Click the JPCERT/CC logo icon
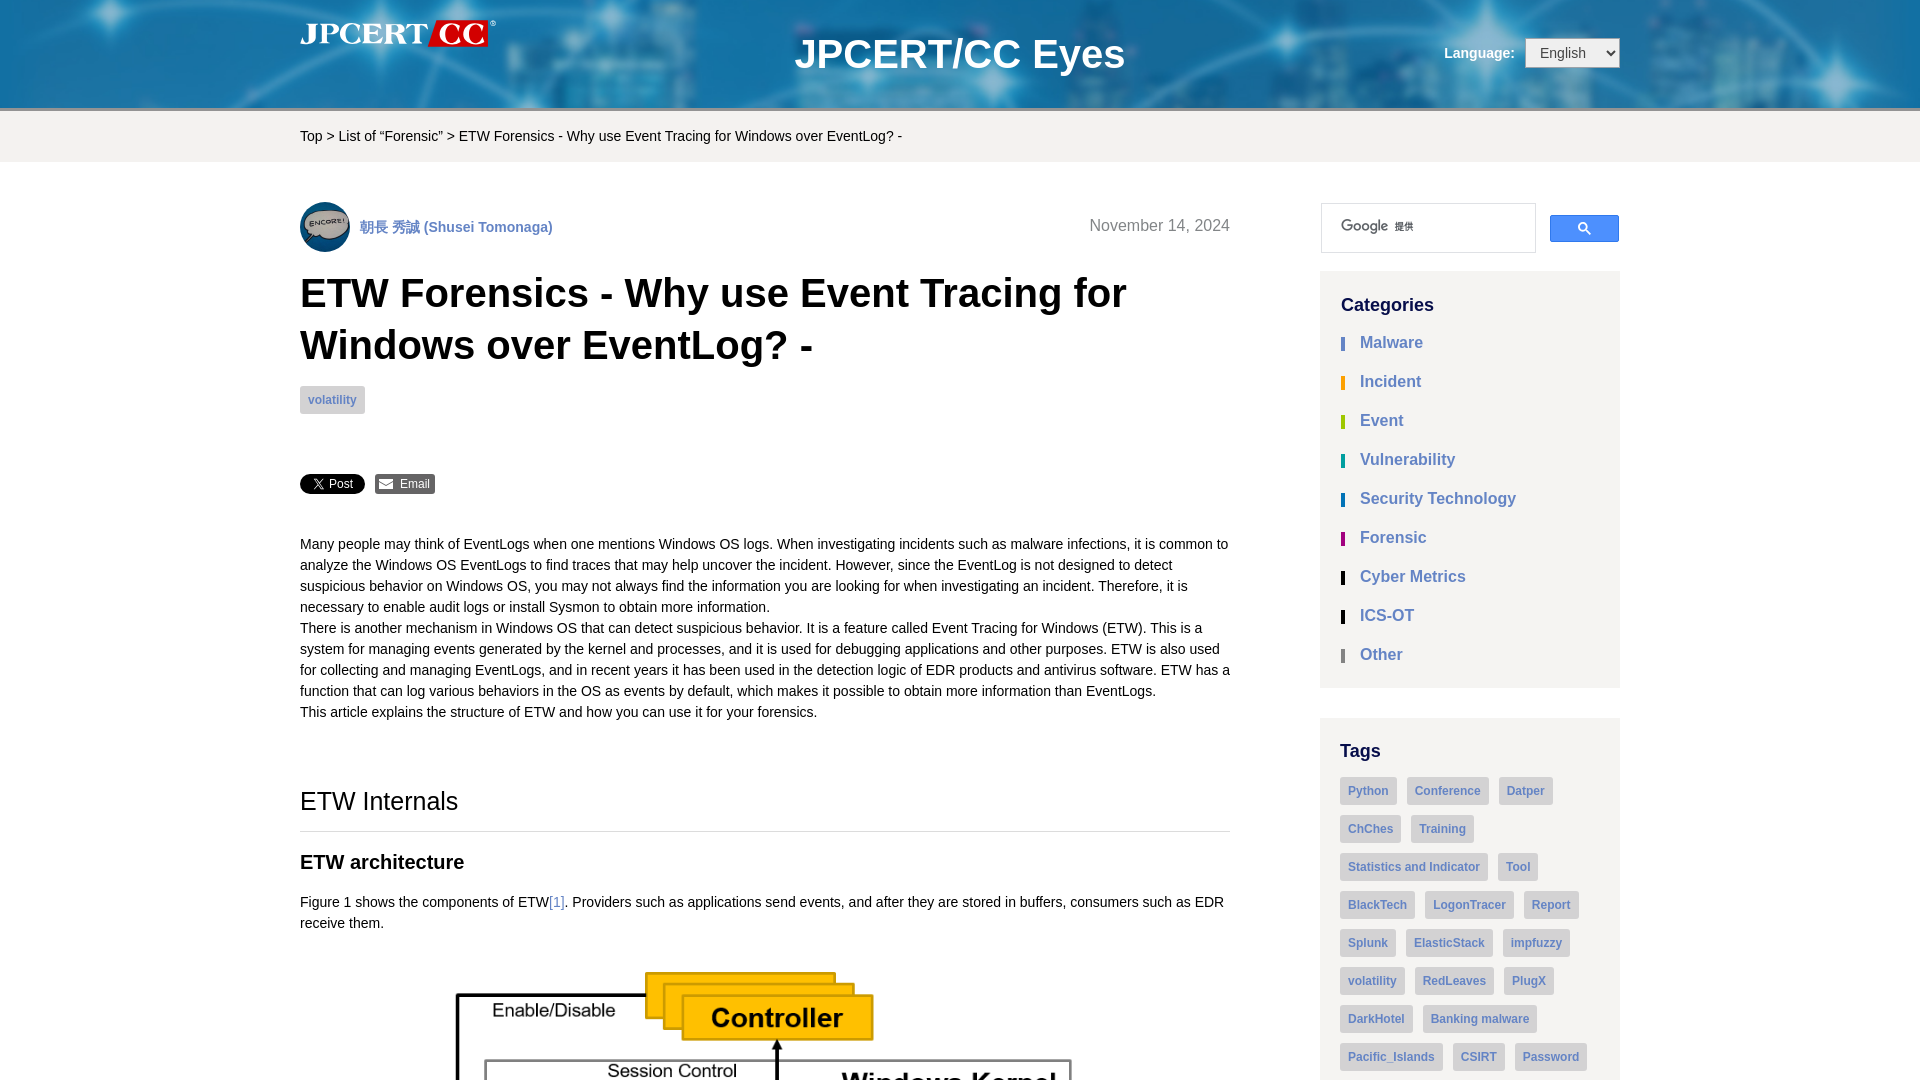 tap(397, 34)
